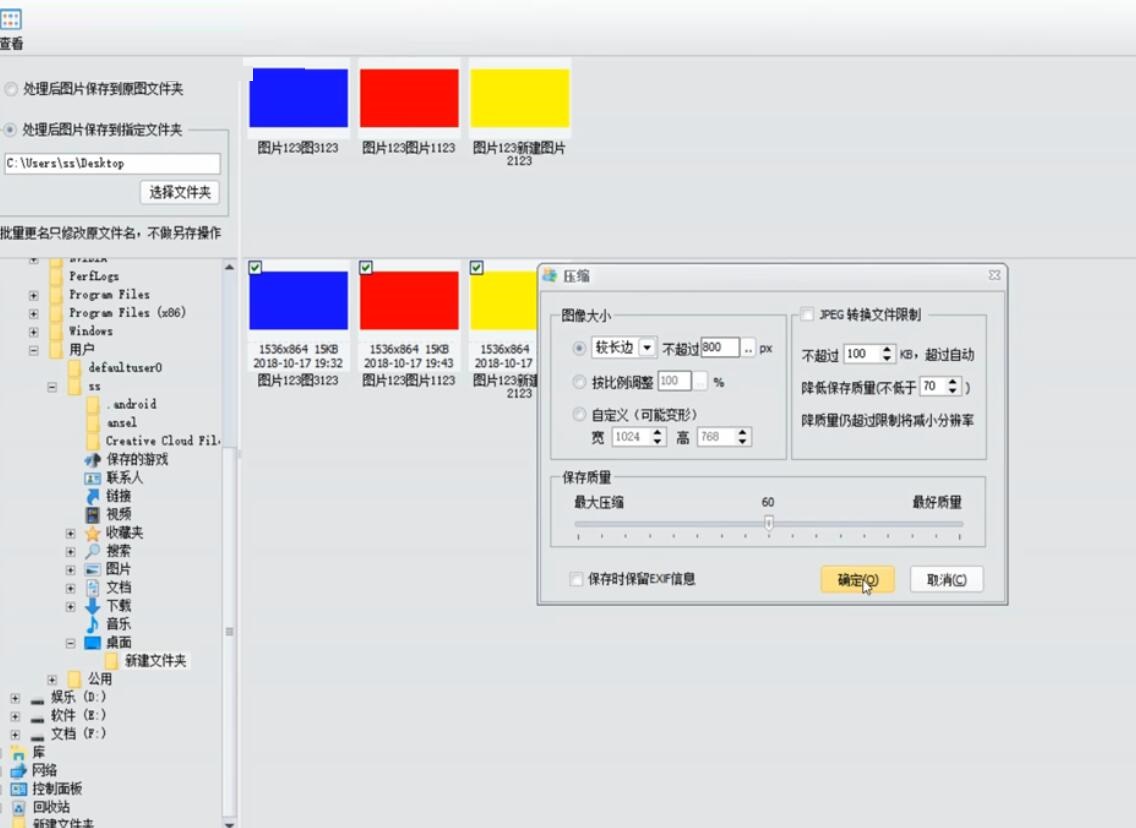Cancel the dialog with 取消(C)
Screen dimensions: 1136x828
pyautogui.click(x=947, y=580)
